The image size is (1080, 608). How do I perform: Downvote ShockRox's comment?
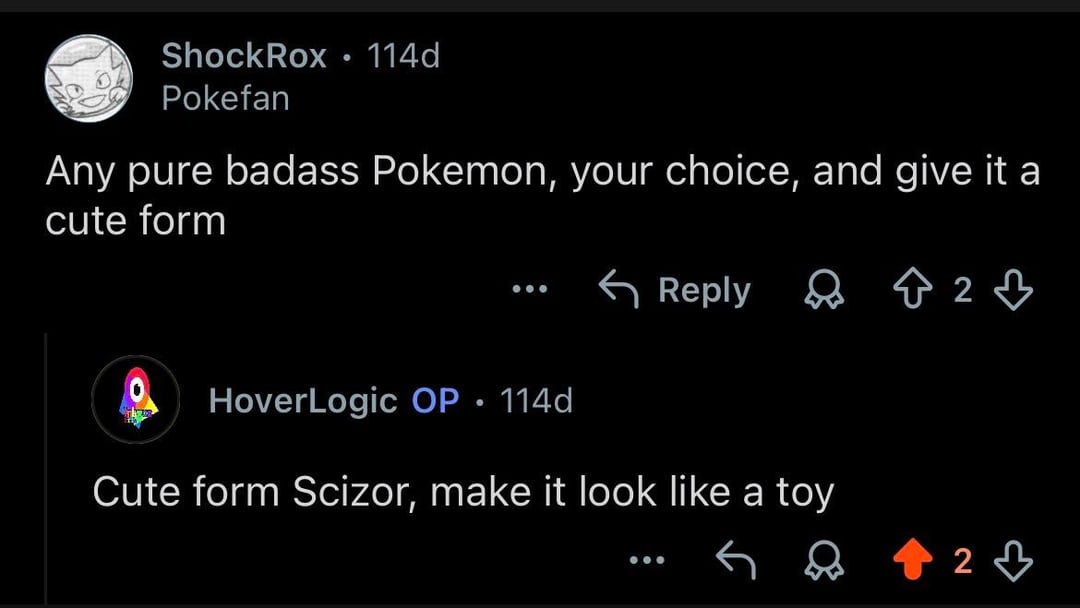click(x=1014, y=290)
